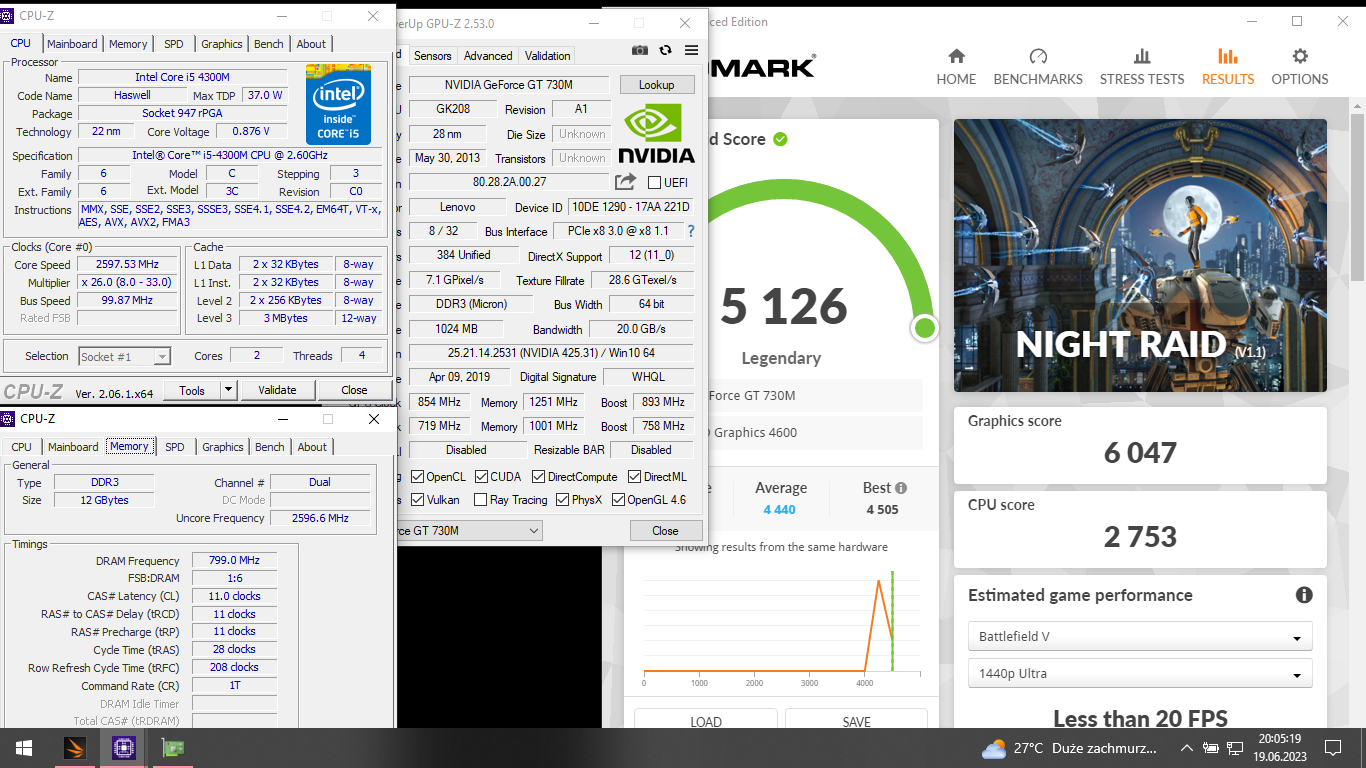Toggle DirectML checkbox
Screen dimensions: 1366x768
click(x=634, y=477)
